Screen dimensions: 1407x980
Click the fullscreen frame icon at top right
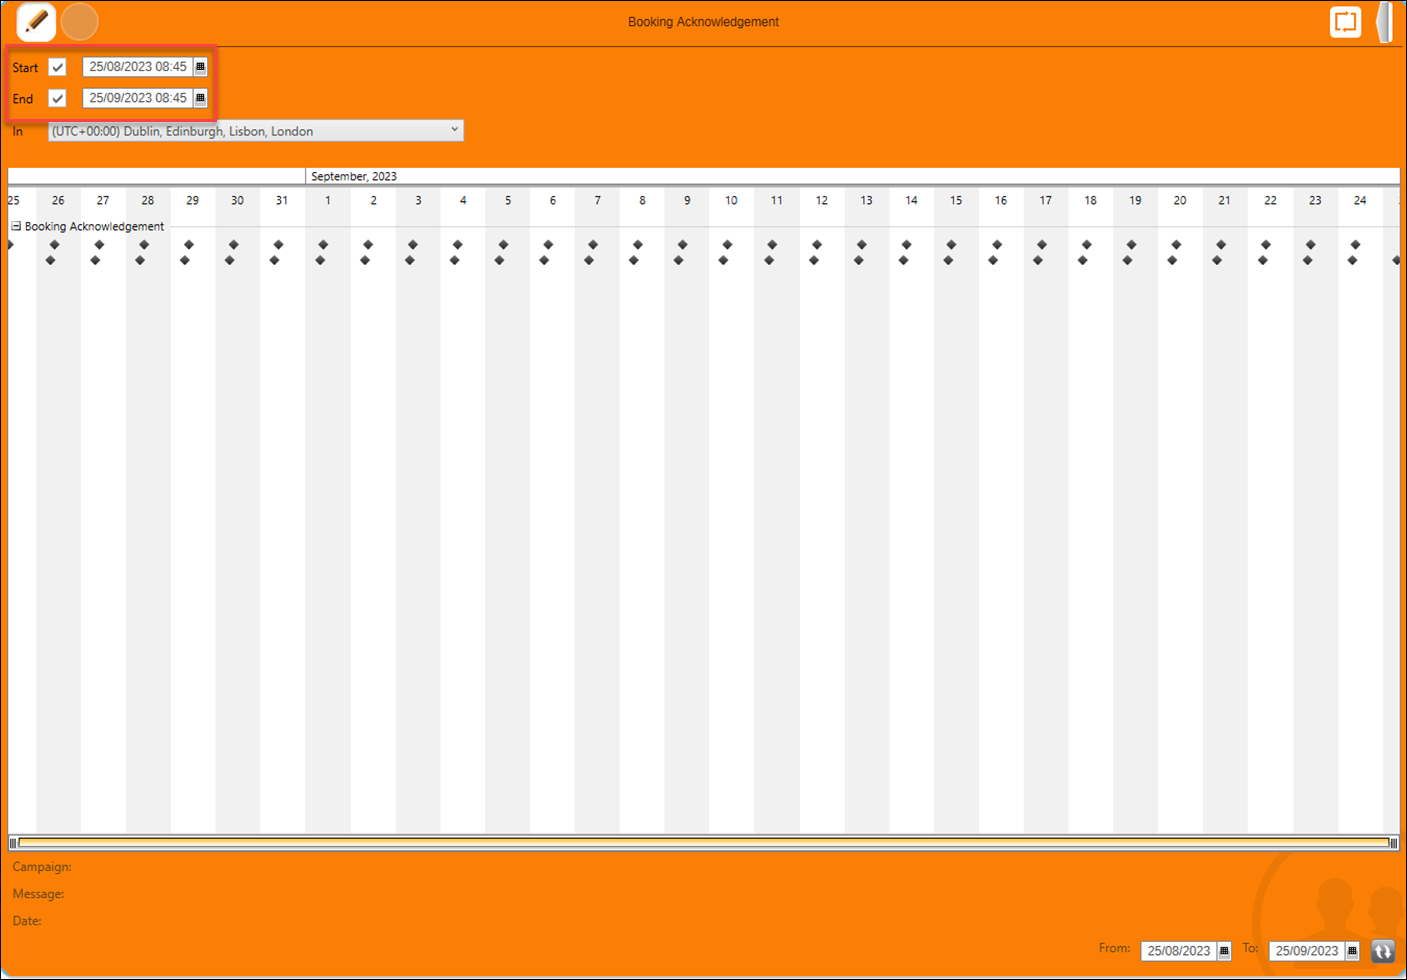click(x=1346, y=21)
